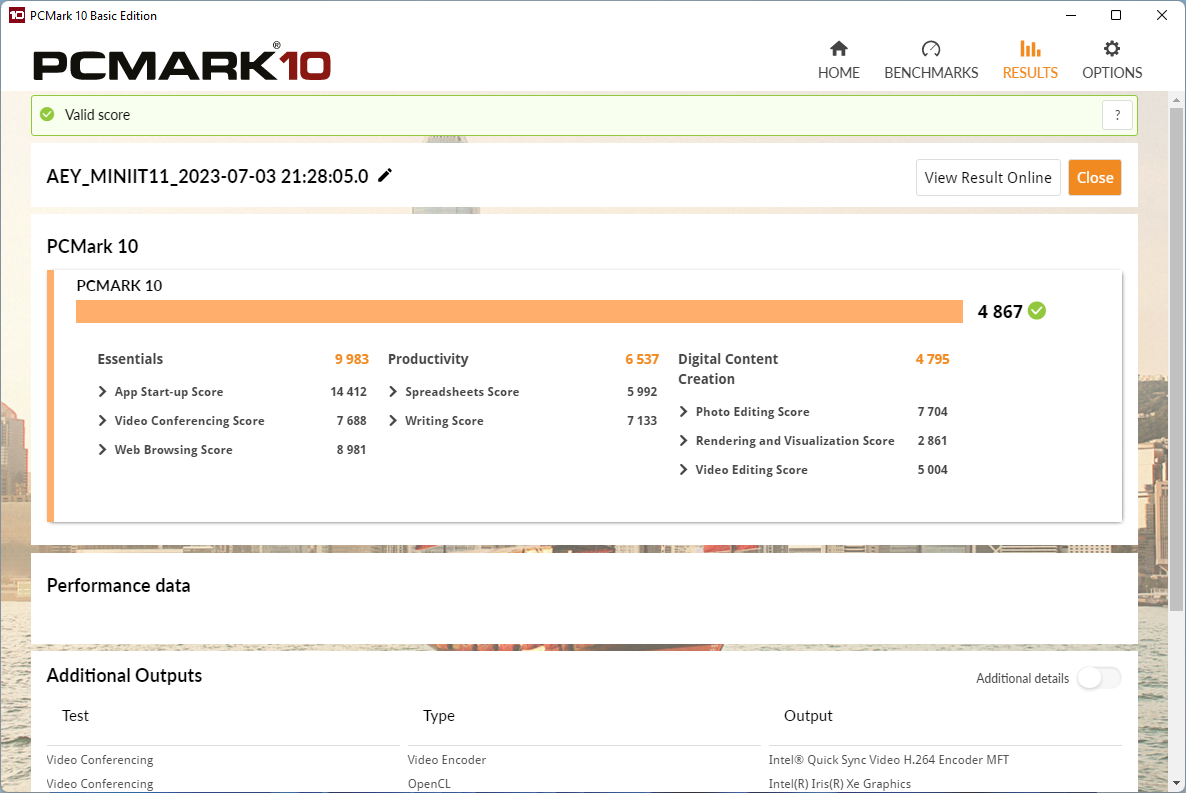Open the question mark help button
This screenshot has width=1186, height=793.
[1117, 115]
